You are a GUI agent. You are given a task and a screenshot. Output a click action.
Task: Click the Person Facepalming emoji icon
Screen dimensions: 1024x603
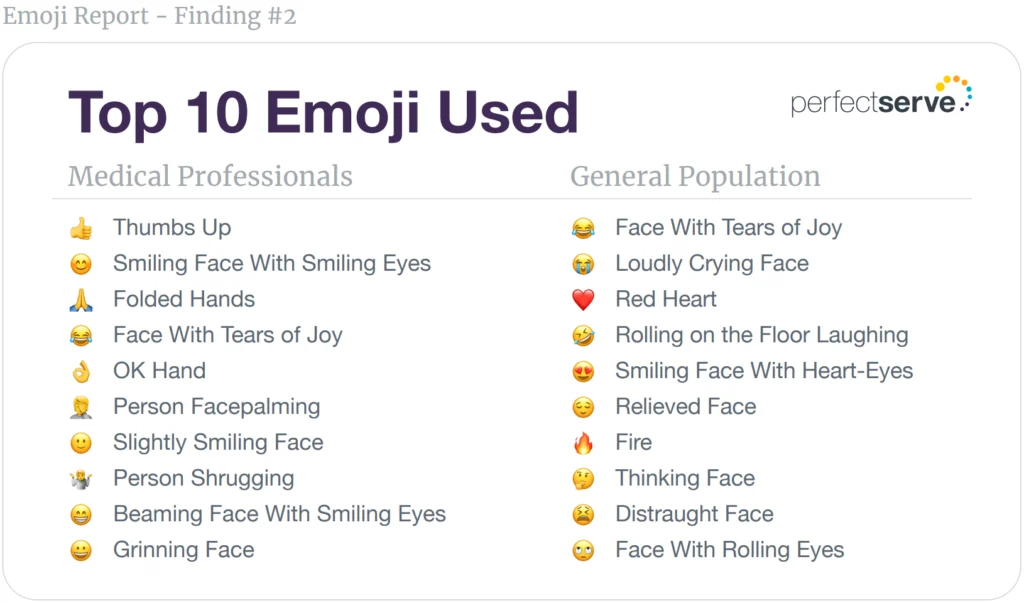[81, 407]
